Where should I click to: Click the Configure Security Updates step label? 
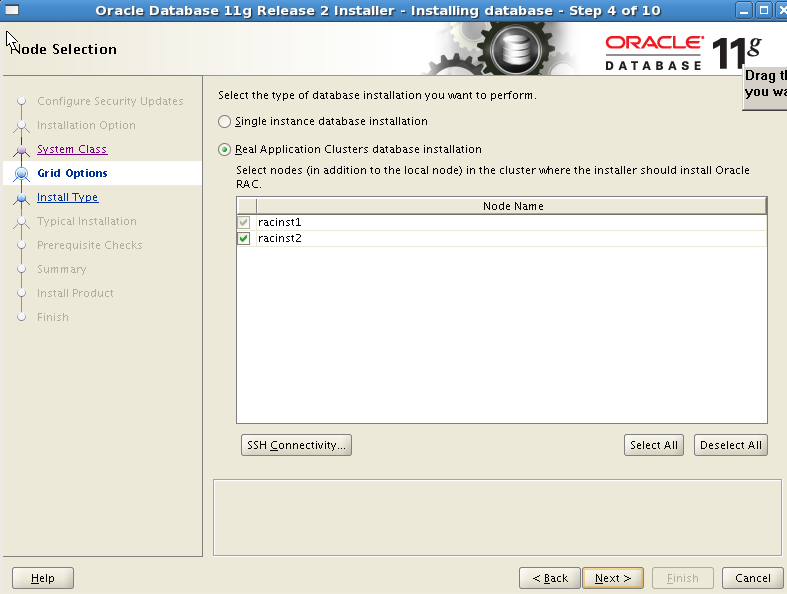coord(110,101)
